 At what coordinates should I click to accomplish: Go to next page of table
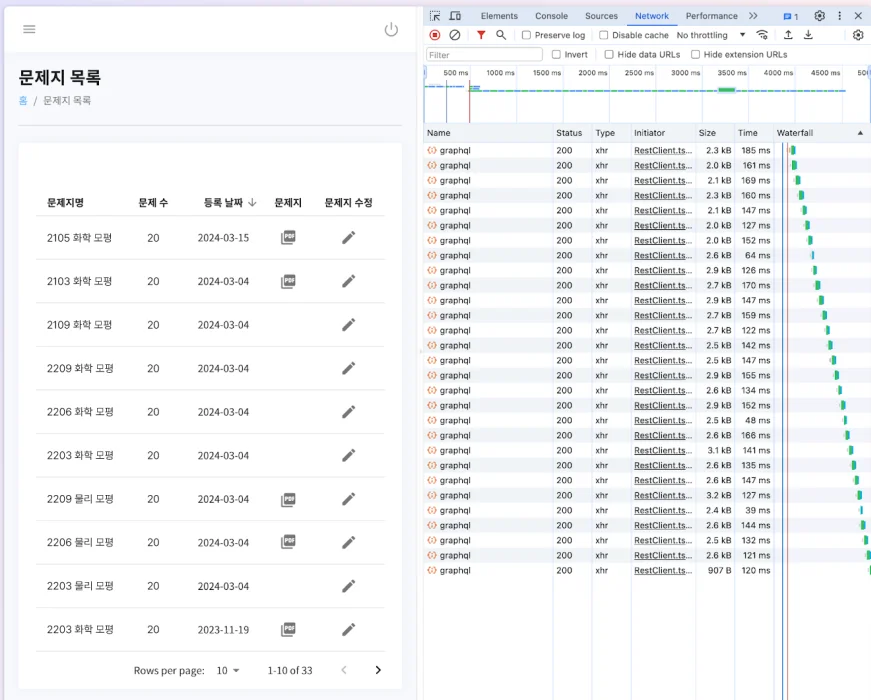point(378,670)
